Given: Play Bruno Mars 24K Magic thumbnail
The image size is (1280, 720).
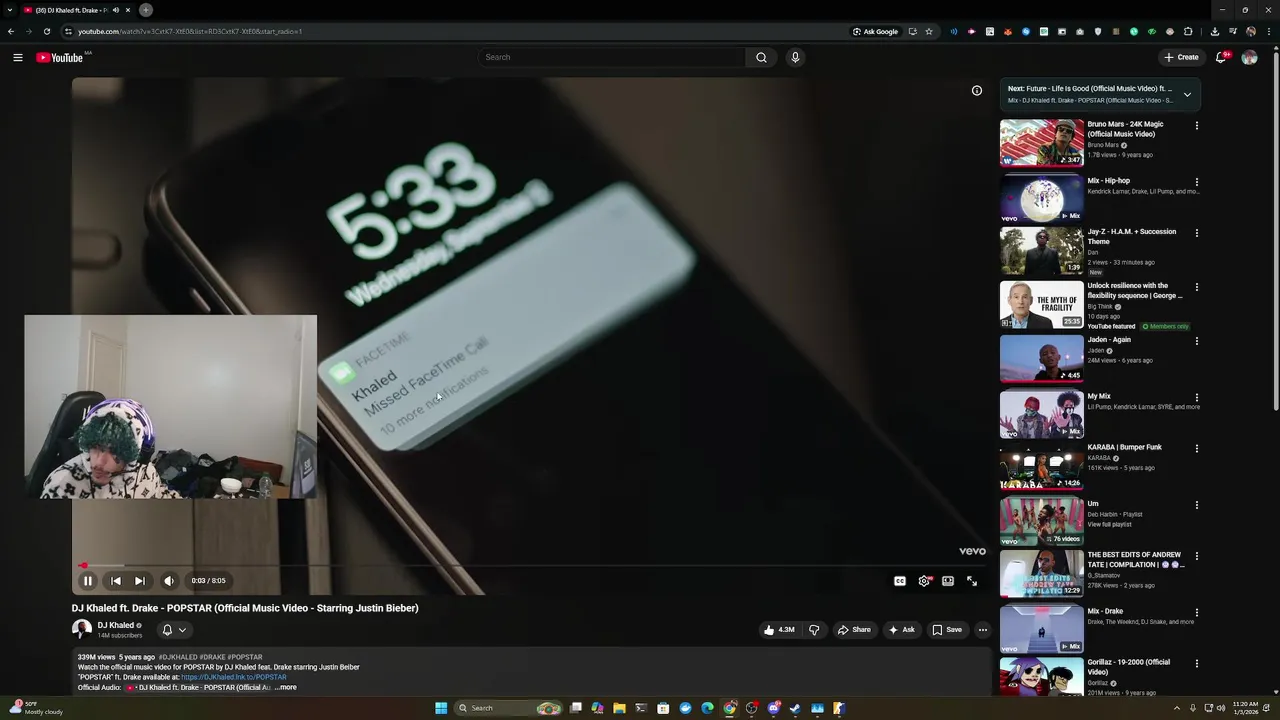Looking at the screenshot, I should 1042,143.
